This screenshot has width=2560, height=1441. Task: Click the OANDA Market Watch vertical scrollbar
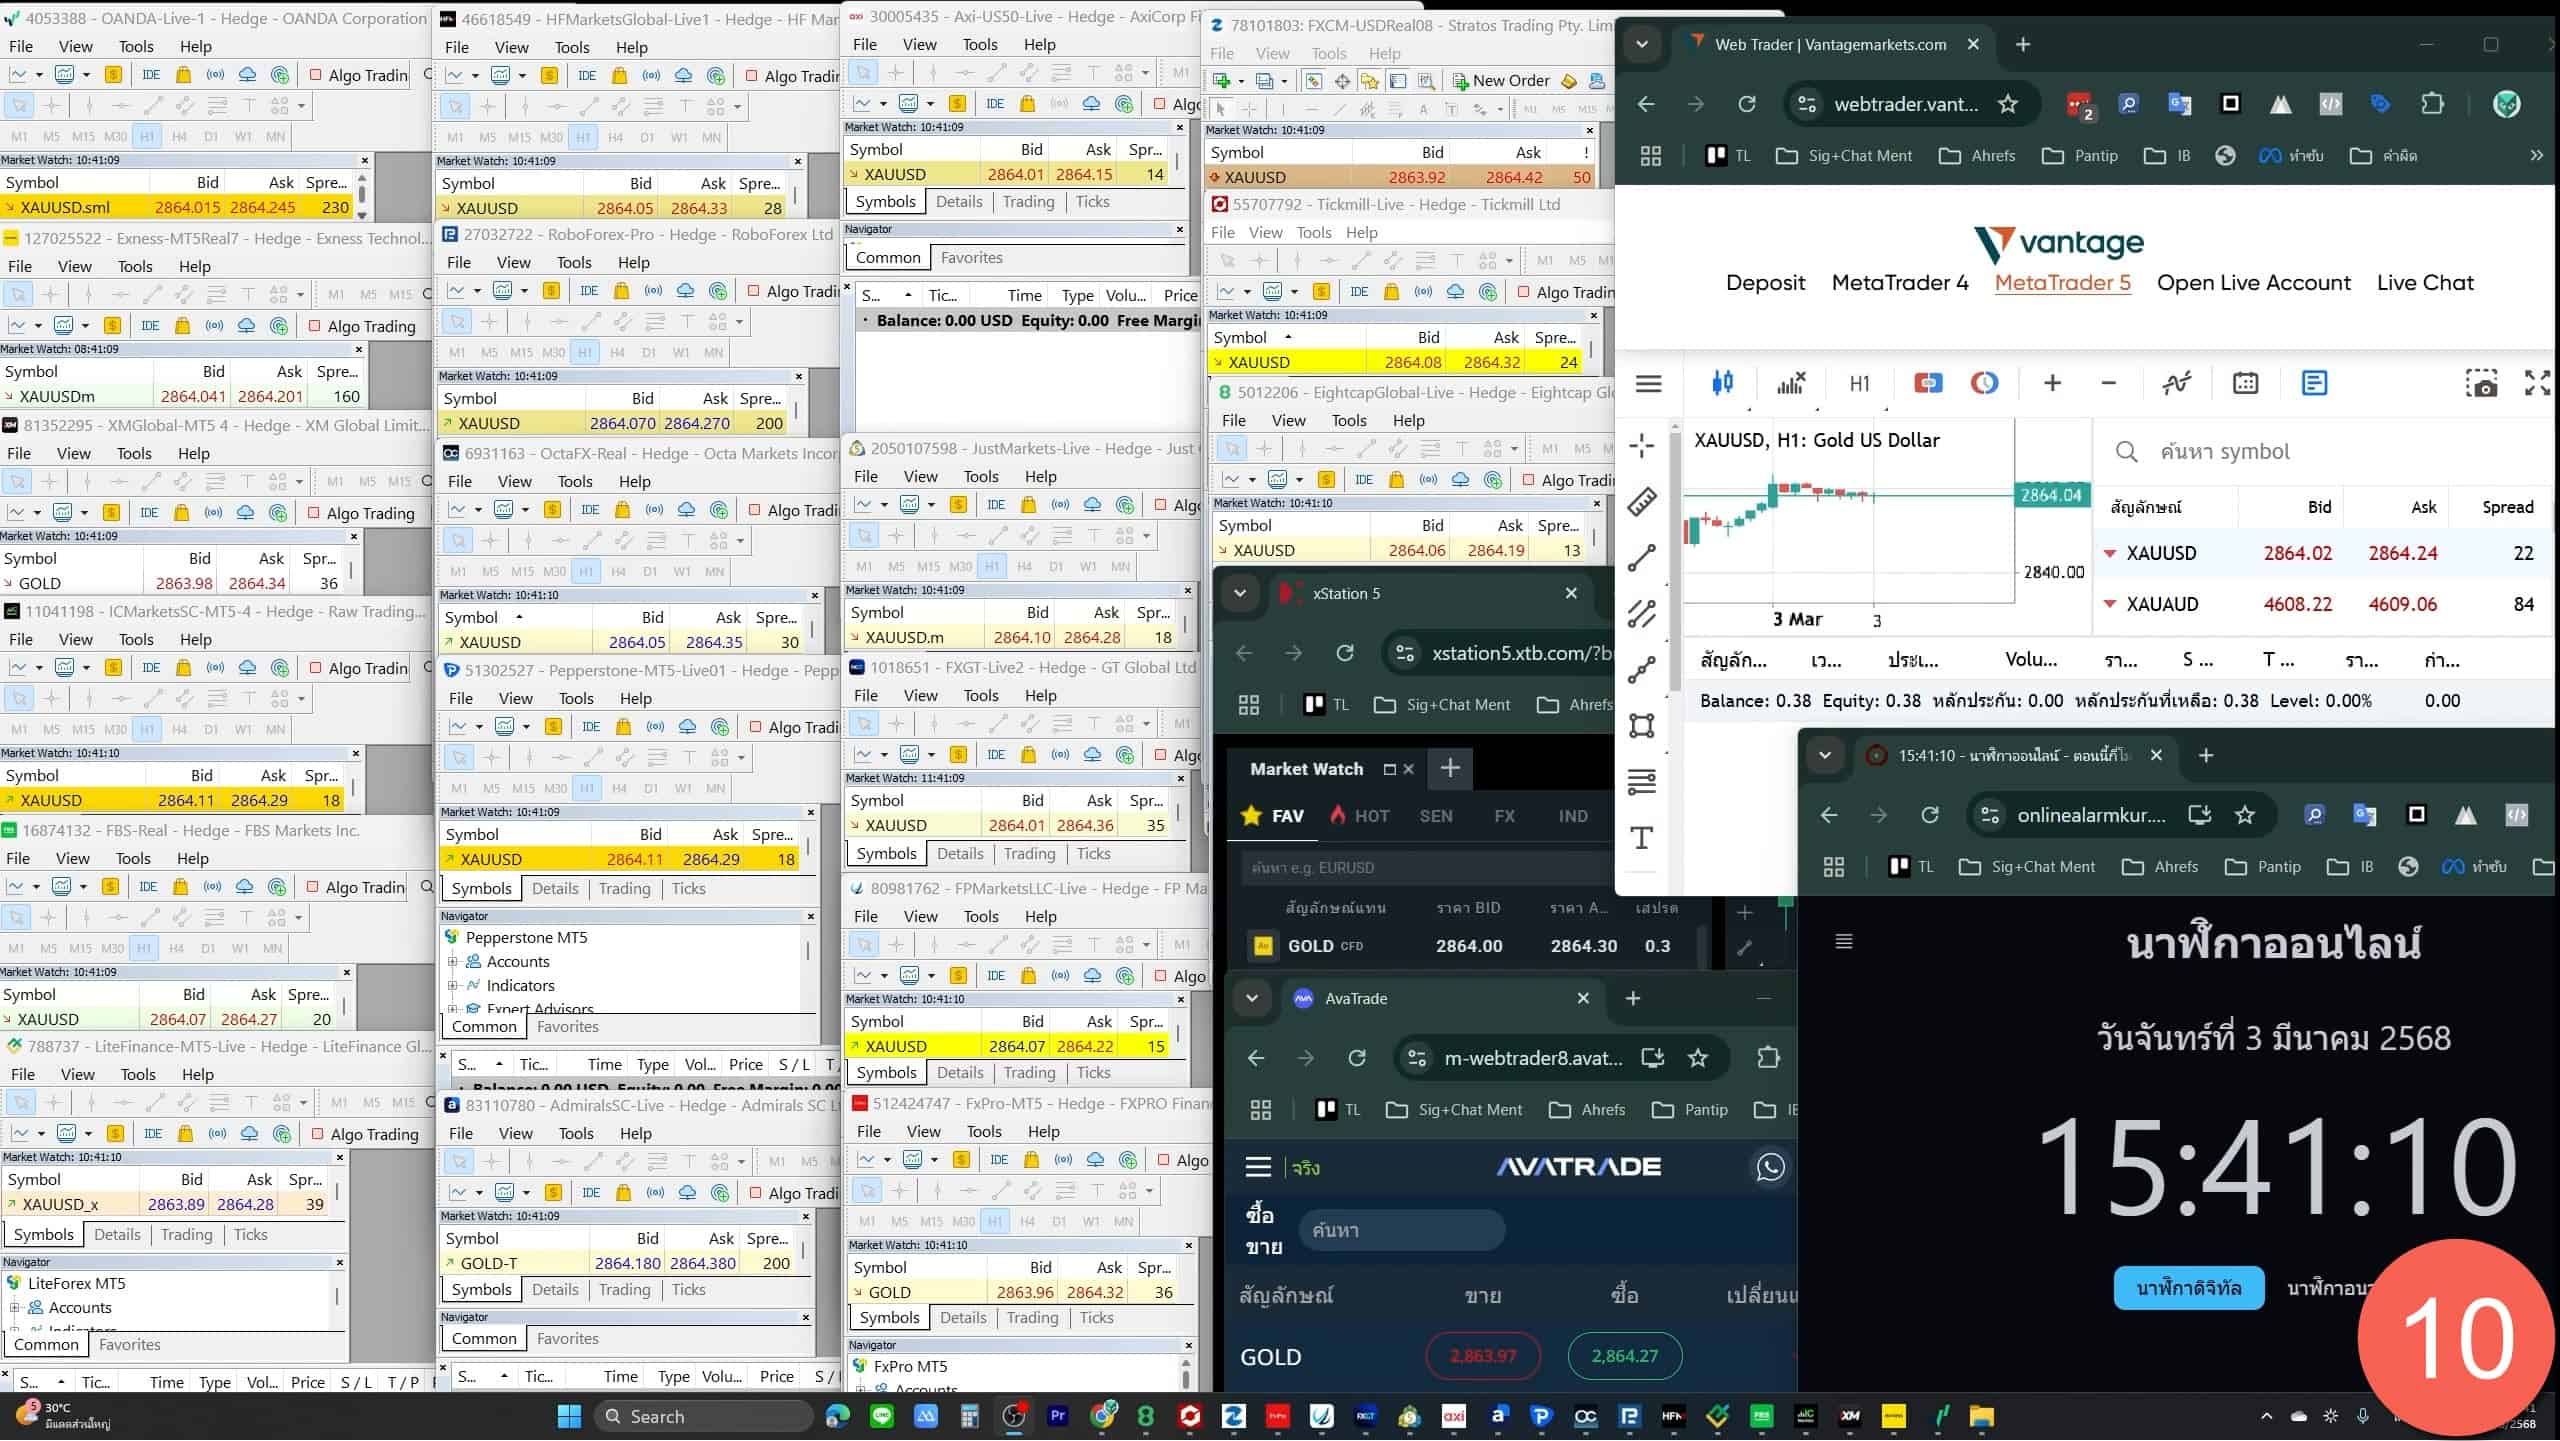click(362, 194)
